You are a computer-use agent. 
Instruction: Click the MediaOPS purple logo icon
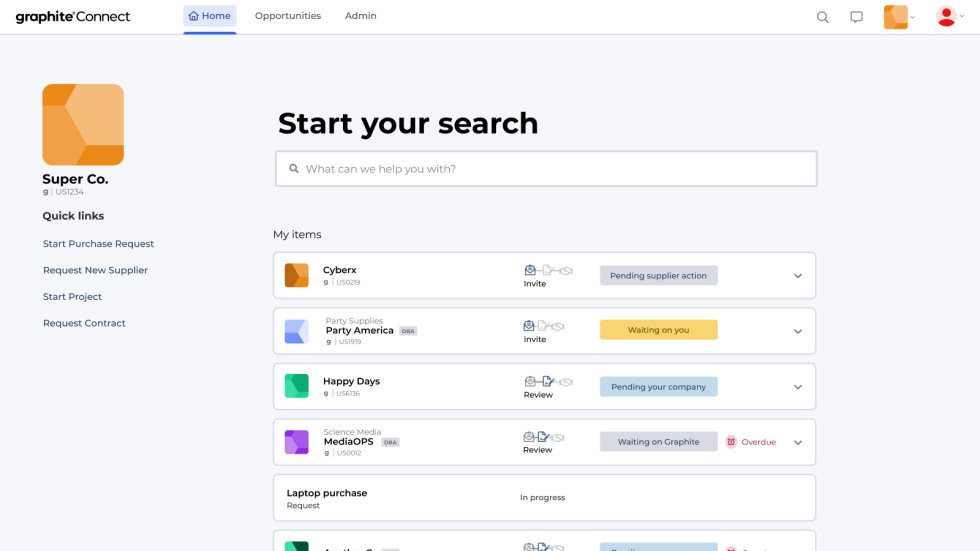coord(296,442)
